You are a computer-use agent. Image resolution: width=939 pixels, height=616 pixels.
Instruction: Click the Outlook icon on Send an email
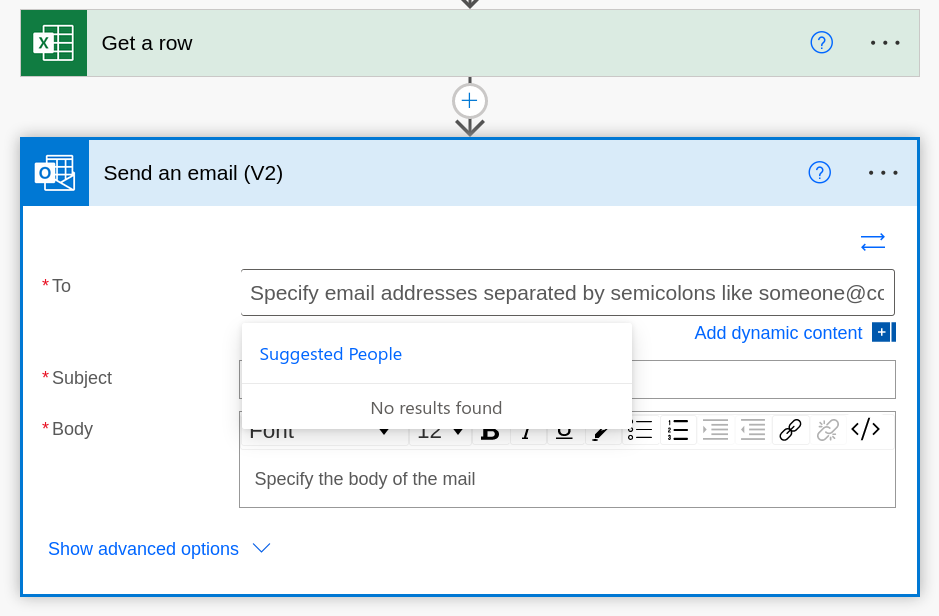pyautogui.click(x=55, y=173)
